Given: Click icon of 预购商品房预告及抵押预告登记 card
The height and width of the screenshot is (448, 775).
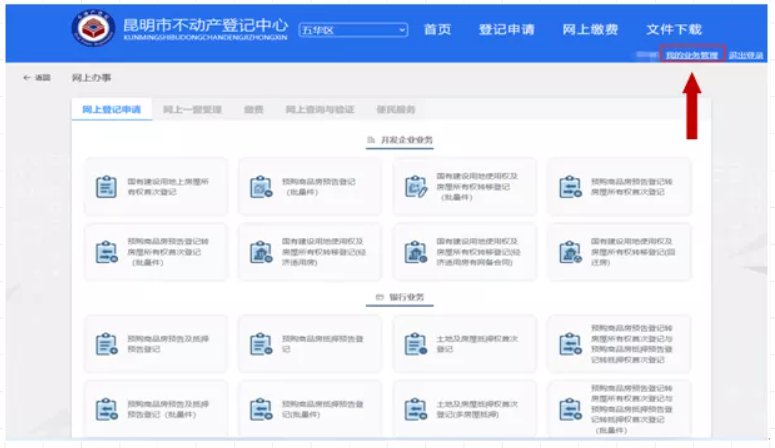Looking at the screenshot, I should pyautogui.click(x=106, y=344).
